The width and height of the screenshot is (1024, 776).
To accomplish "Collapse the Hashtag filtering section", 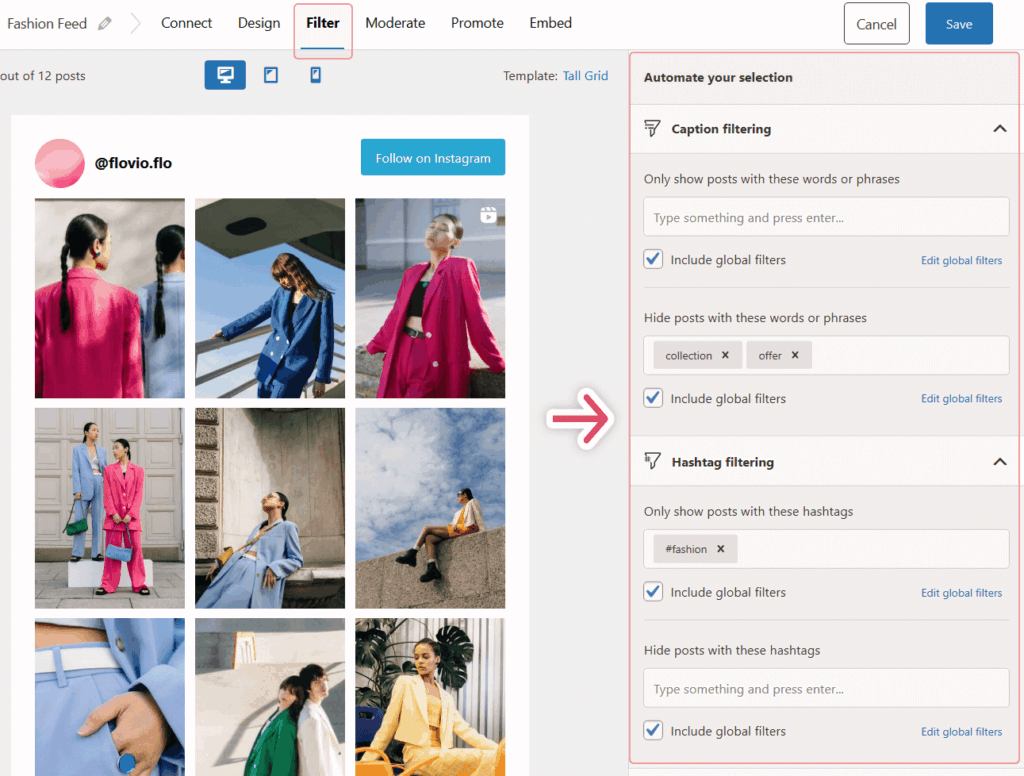I will click(1000, 462).
